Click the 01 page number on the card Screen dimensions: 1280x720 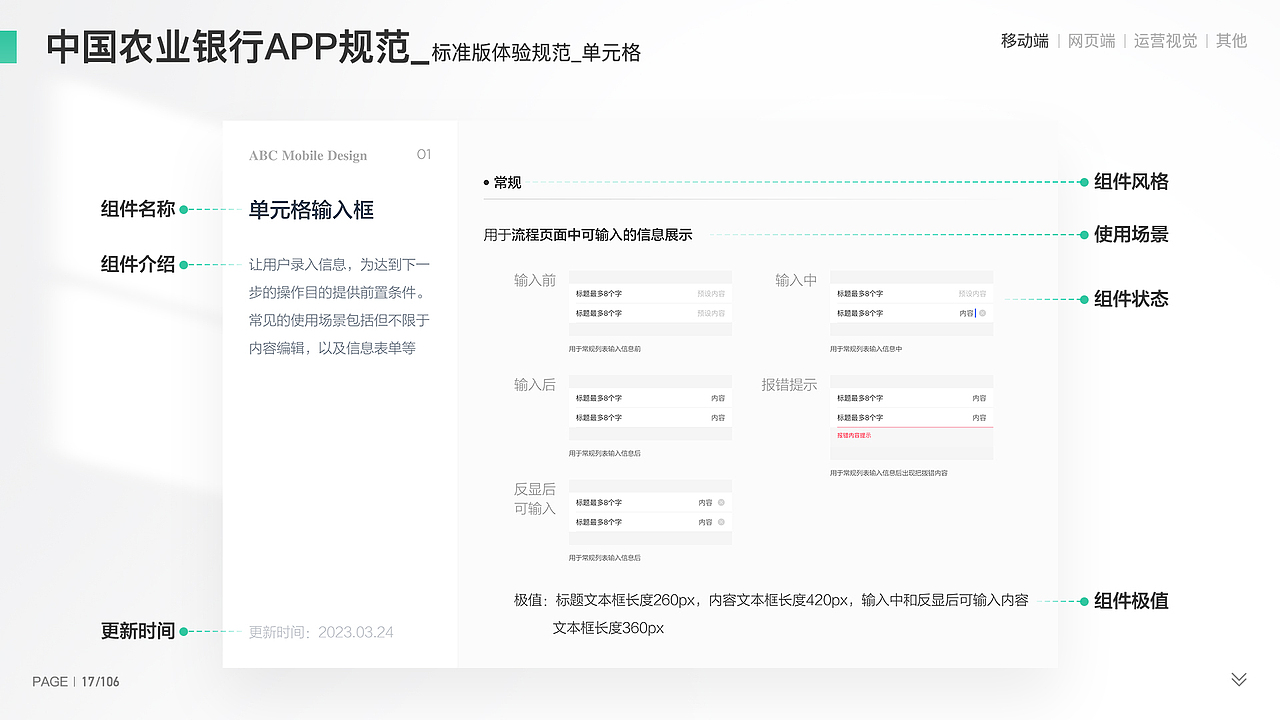(424, 155)
